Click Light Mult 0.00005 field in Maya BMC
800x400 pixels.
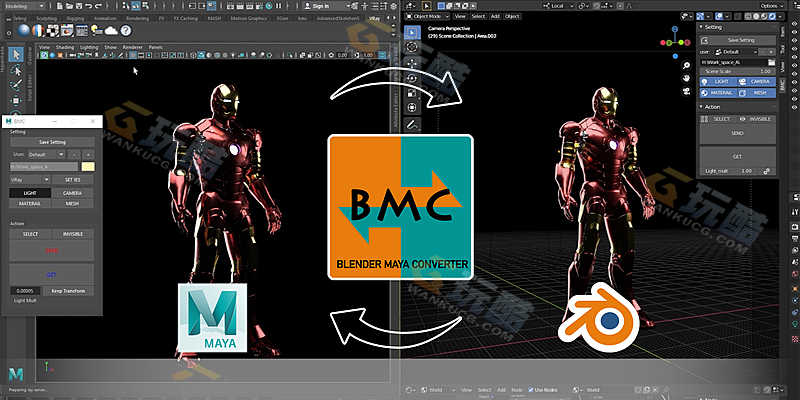point(26,291)
